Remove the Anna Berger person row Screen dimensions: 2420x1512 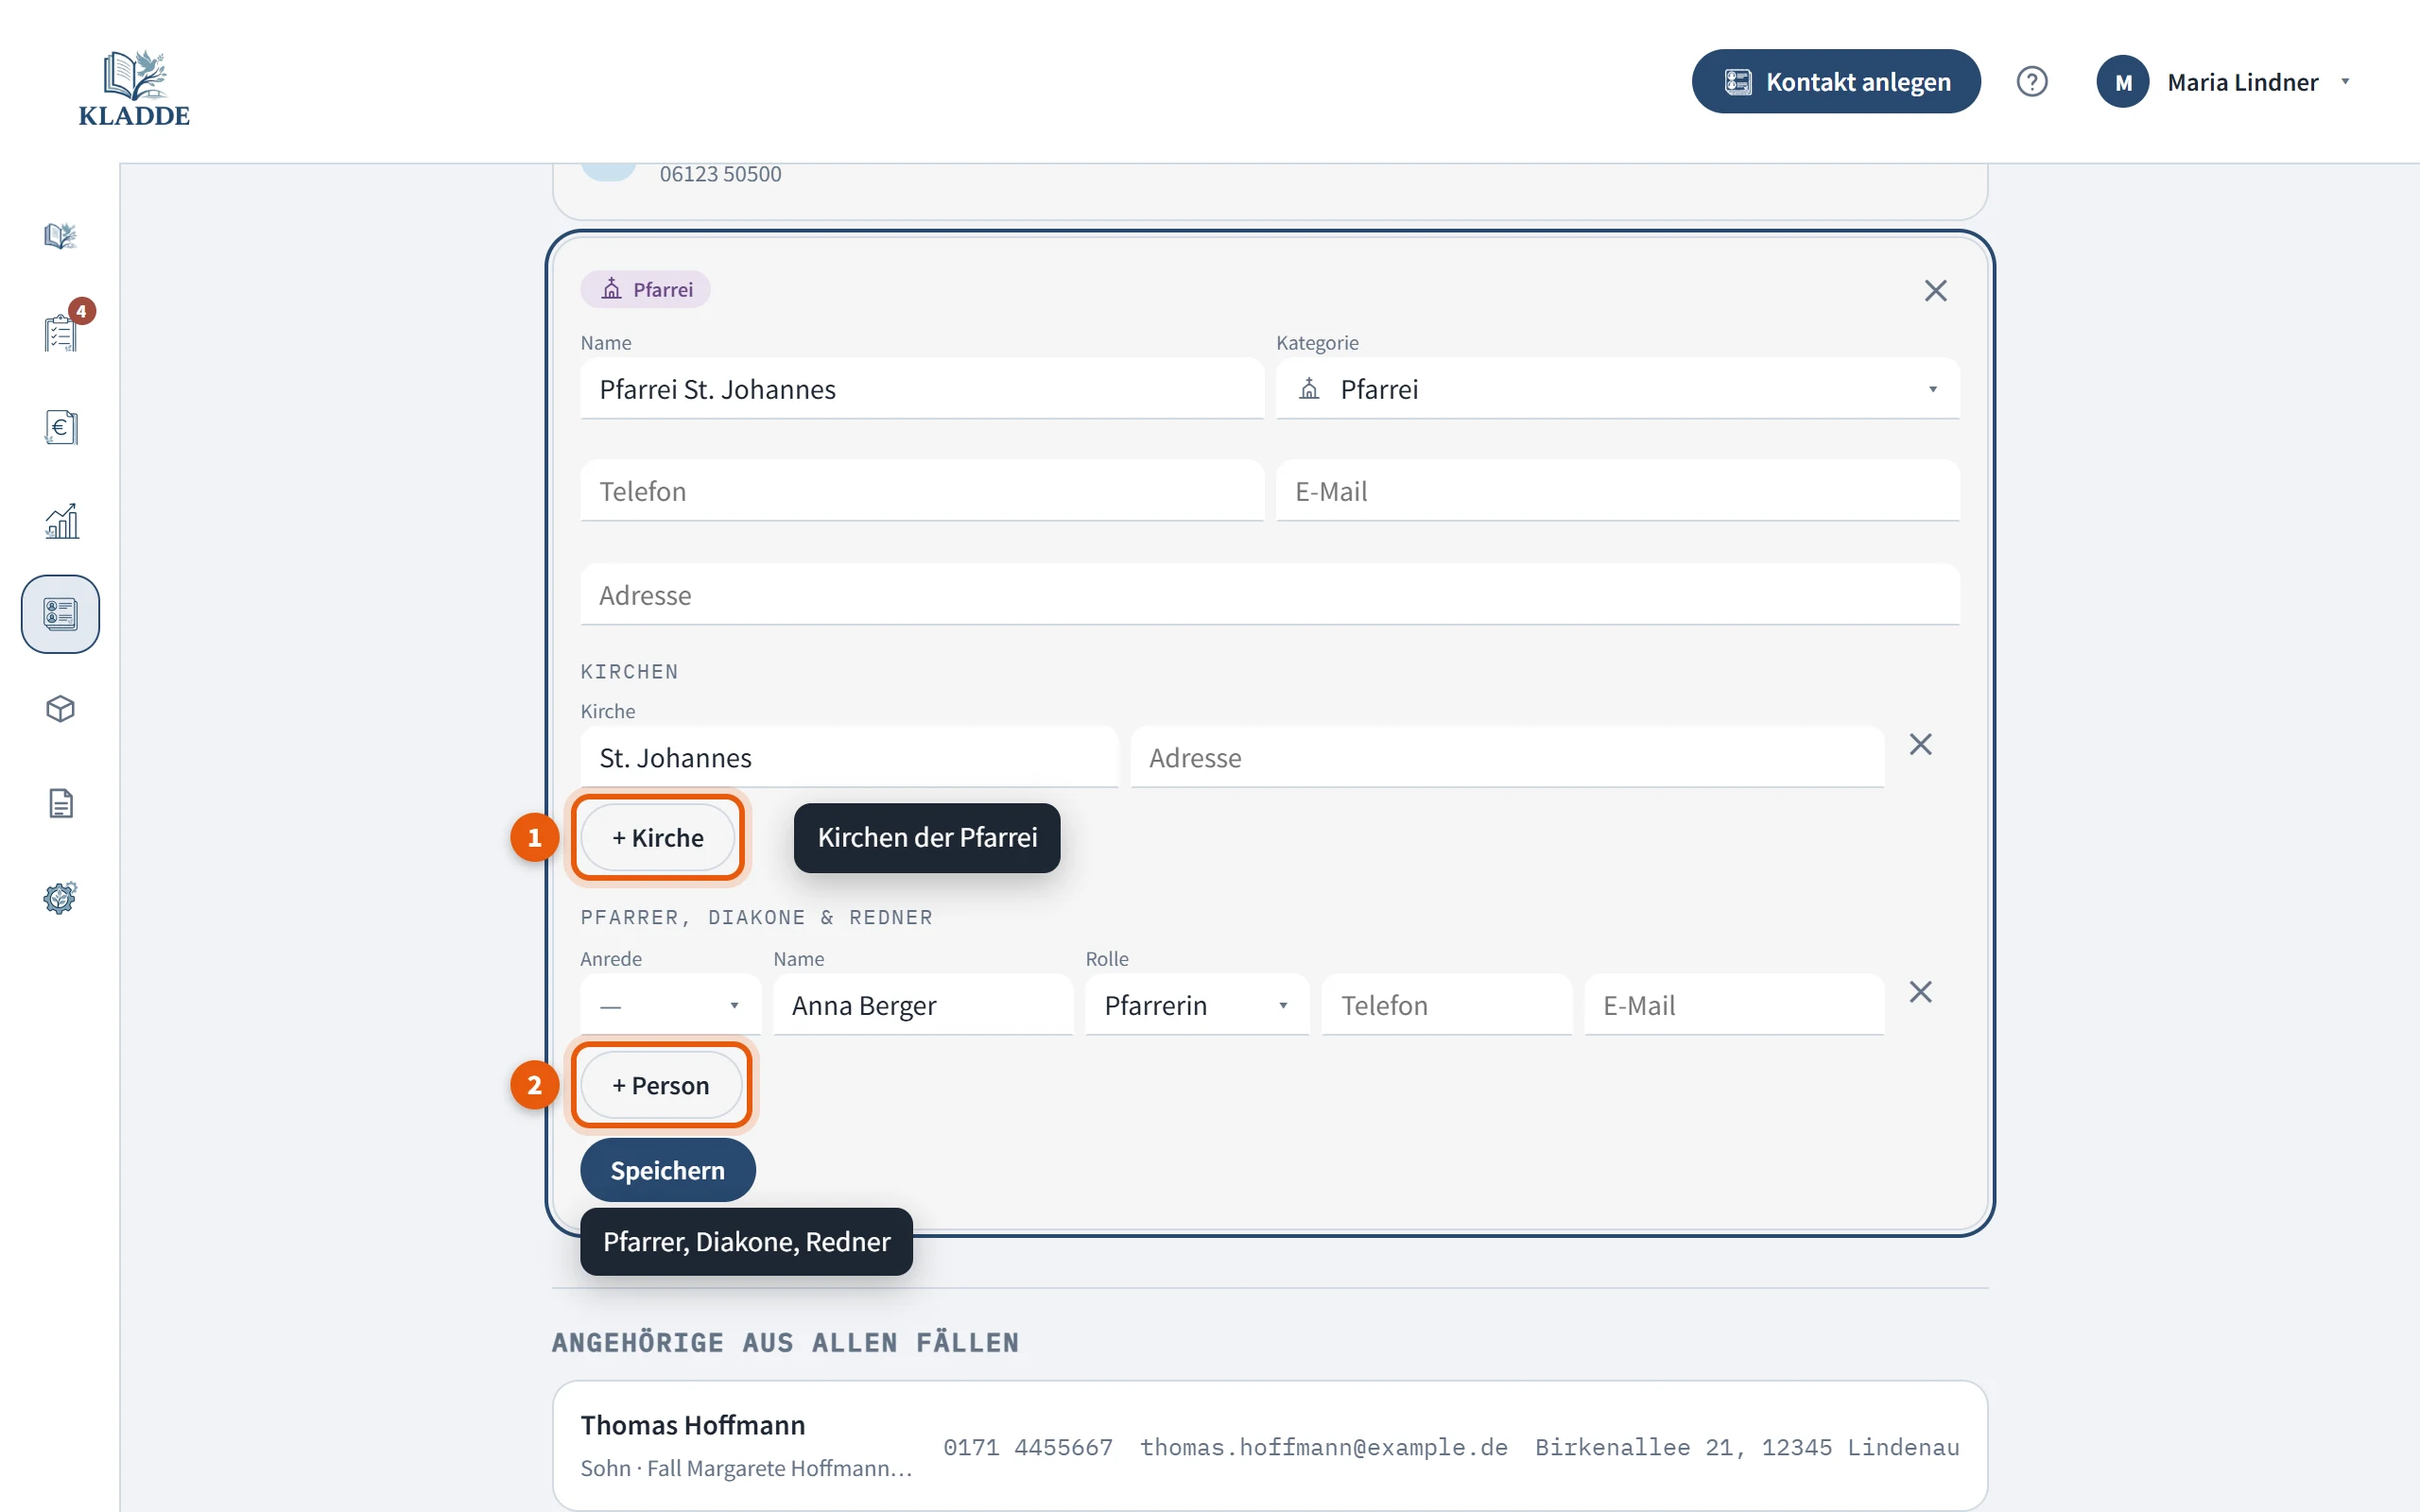point(1920,992)
